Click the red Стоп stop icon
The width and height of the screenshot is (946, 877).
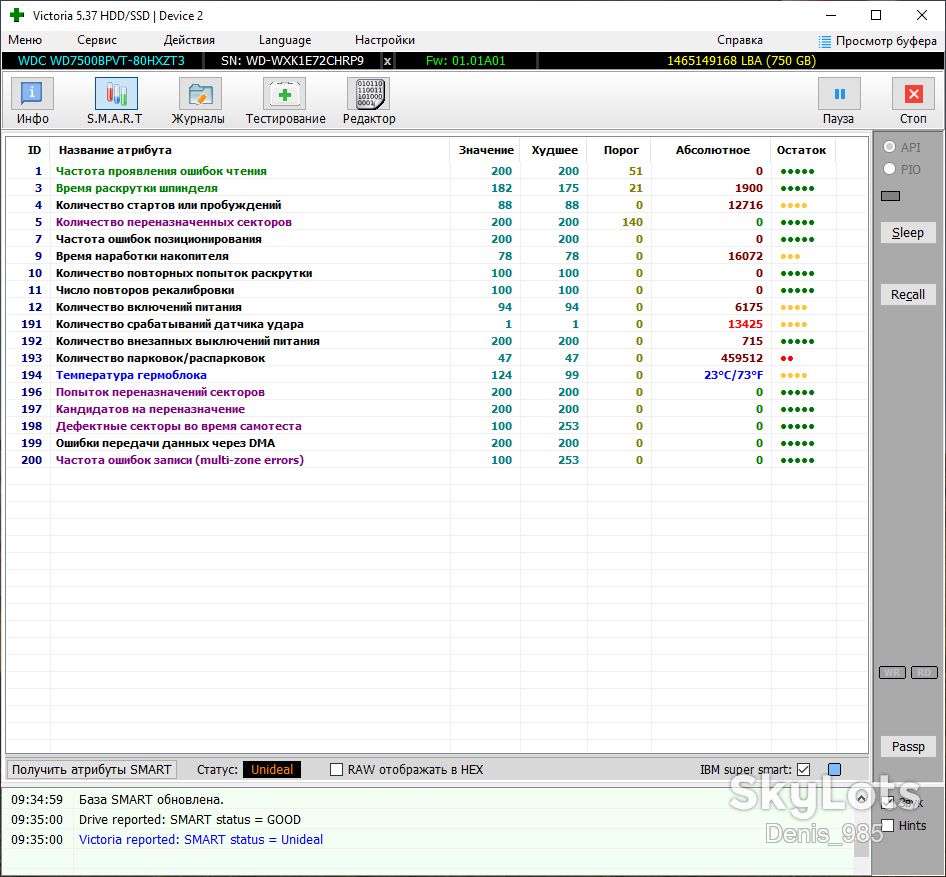click(913, 94)
